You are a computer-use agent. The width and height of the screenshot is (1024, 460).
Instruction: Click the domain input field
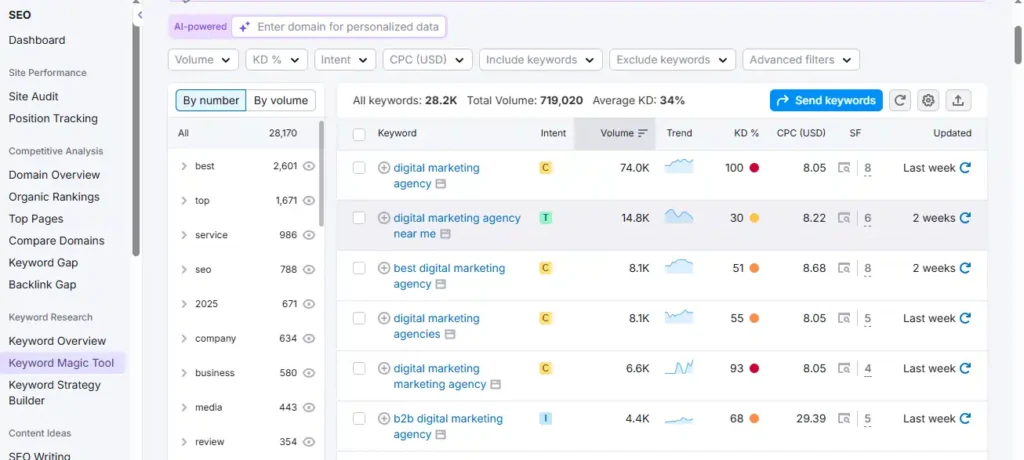click(345, 27)
